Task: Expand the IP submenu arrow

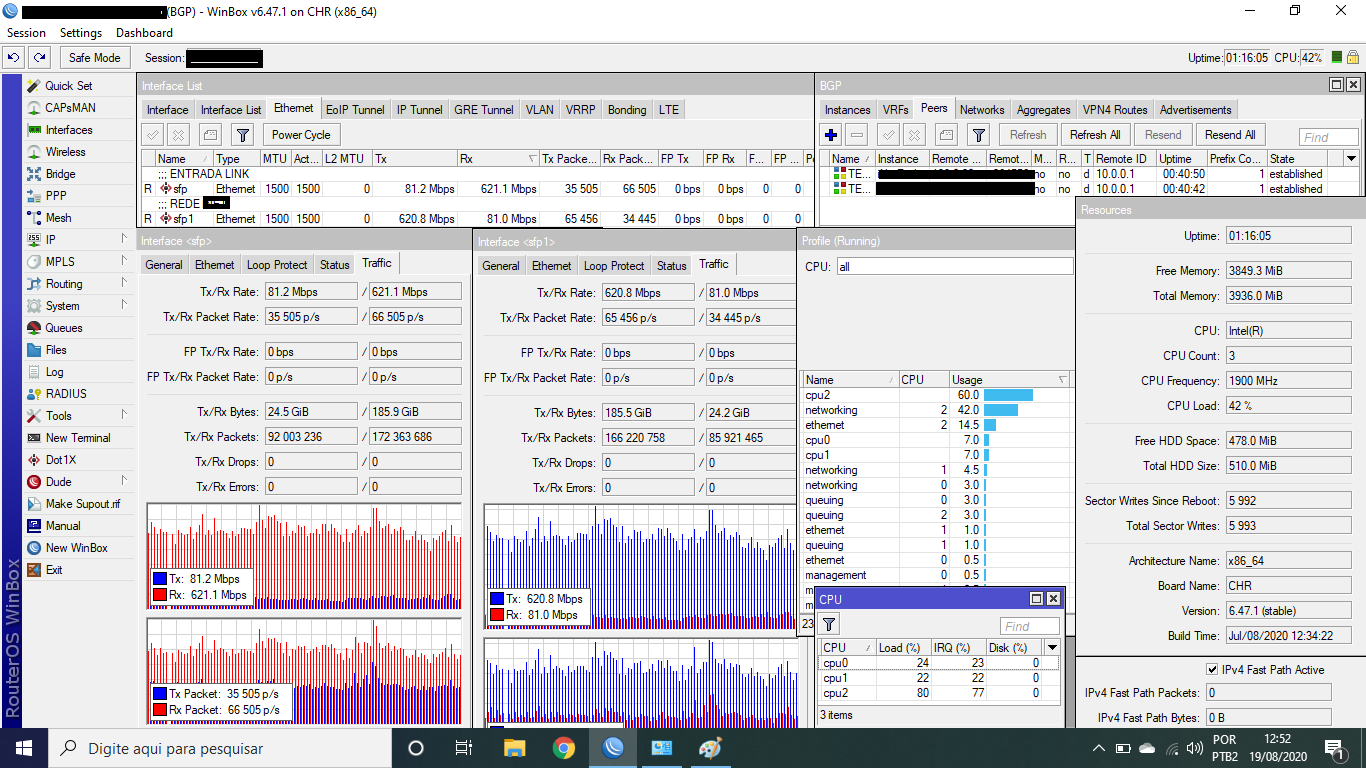Action: [x=124, y=239]
